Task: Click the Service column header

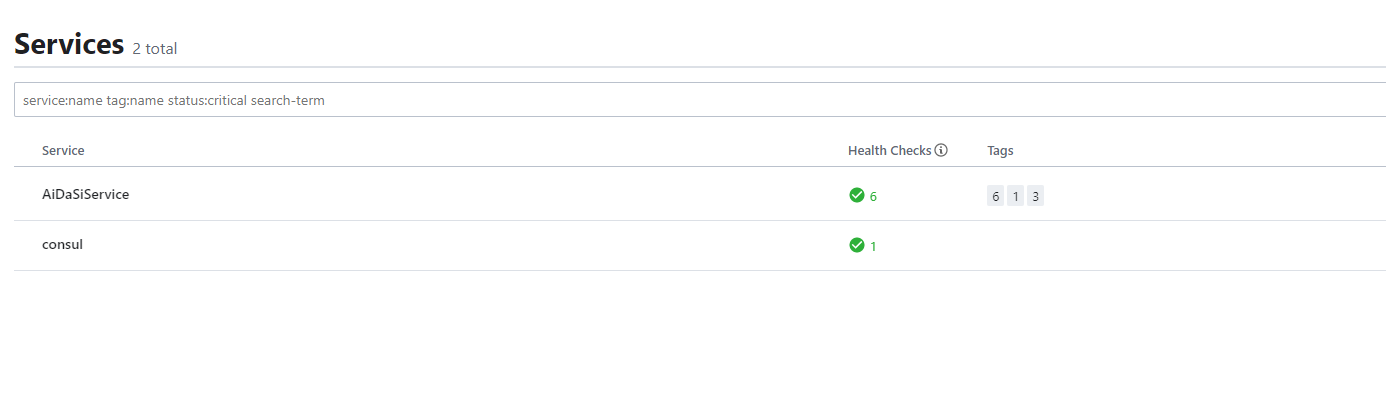Action: pos(63,151)
